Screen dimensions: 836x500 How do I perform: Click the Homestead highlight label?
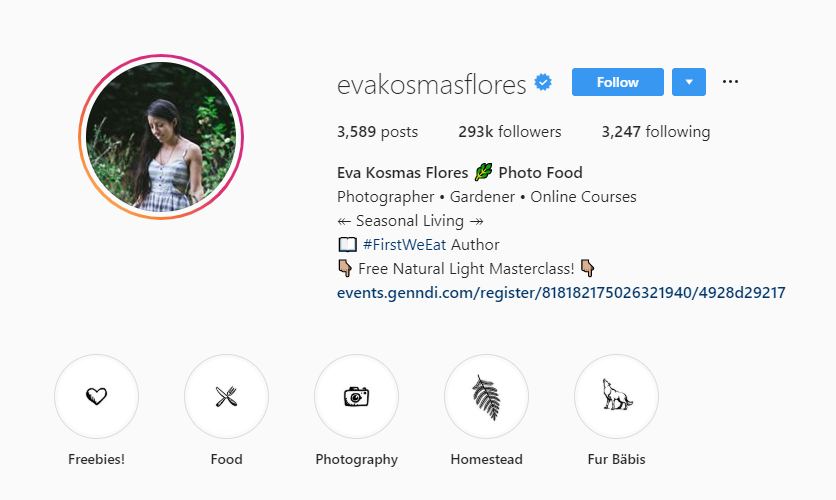(x=486, y=459)
